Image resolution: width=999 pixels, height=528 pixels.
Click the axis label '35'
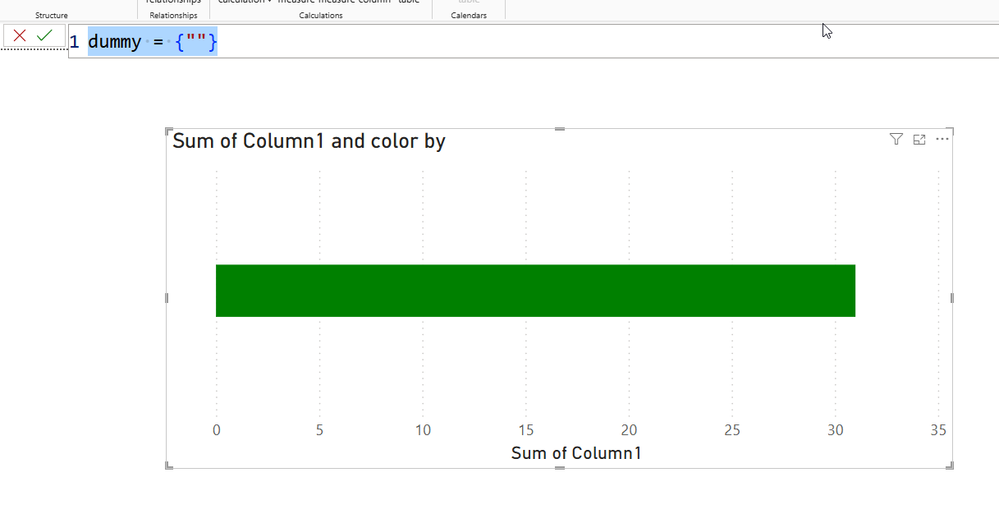pos(938,430)
